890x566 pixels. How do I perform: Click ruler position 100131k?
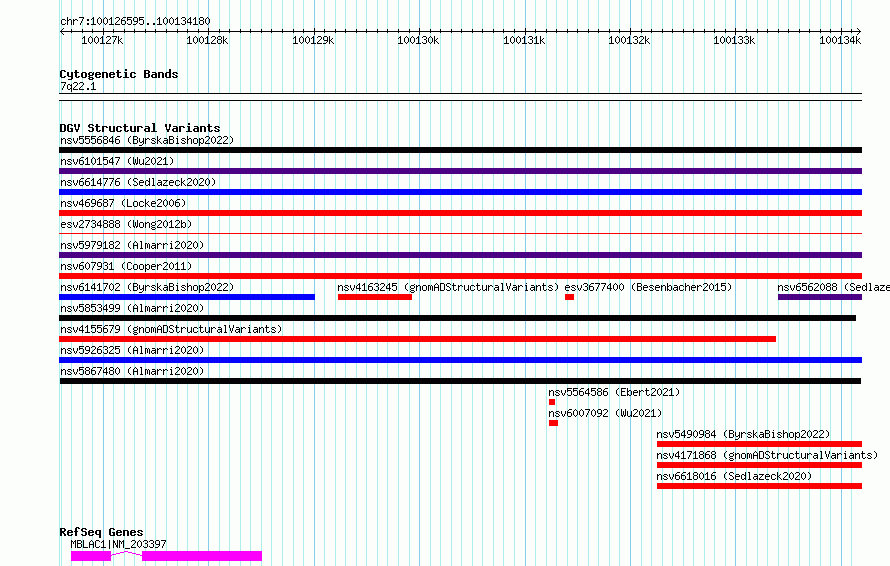pyautogui.click(x=524, y=40)
